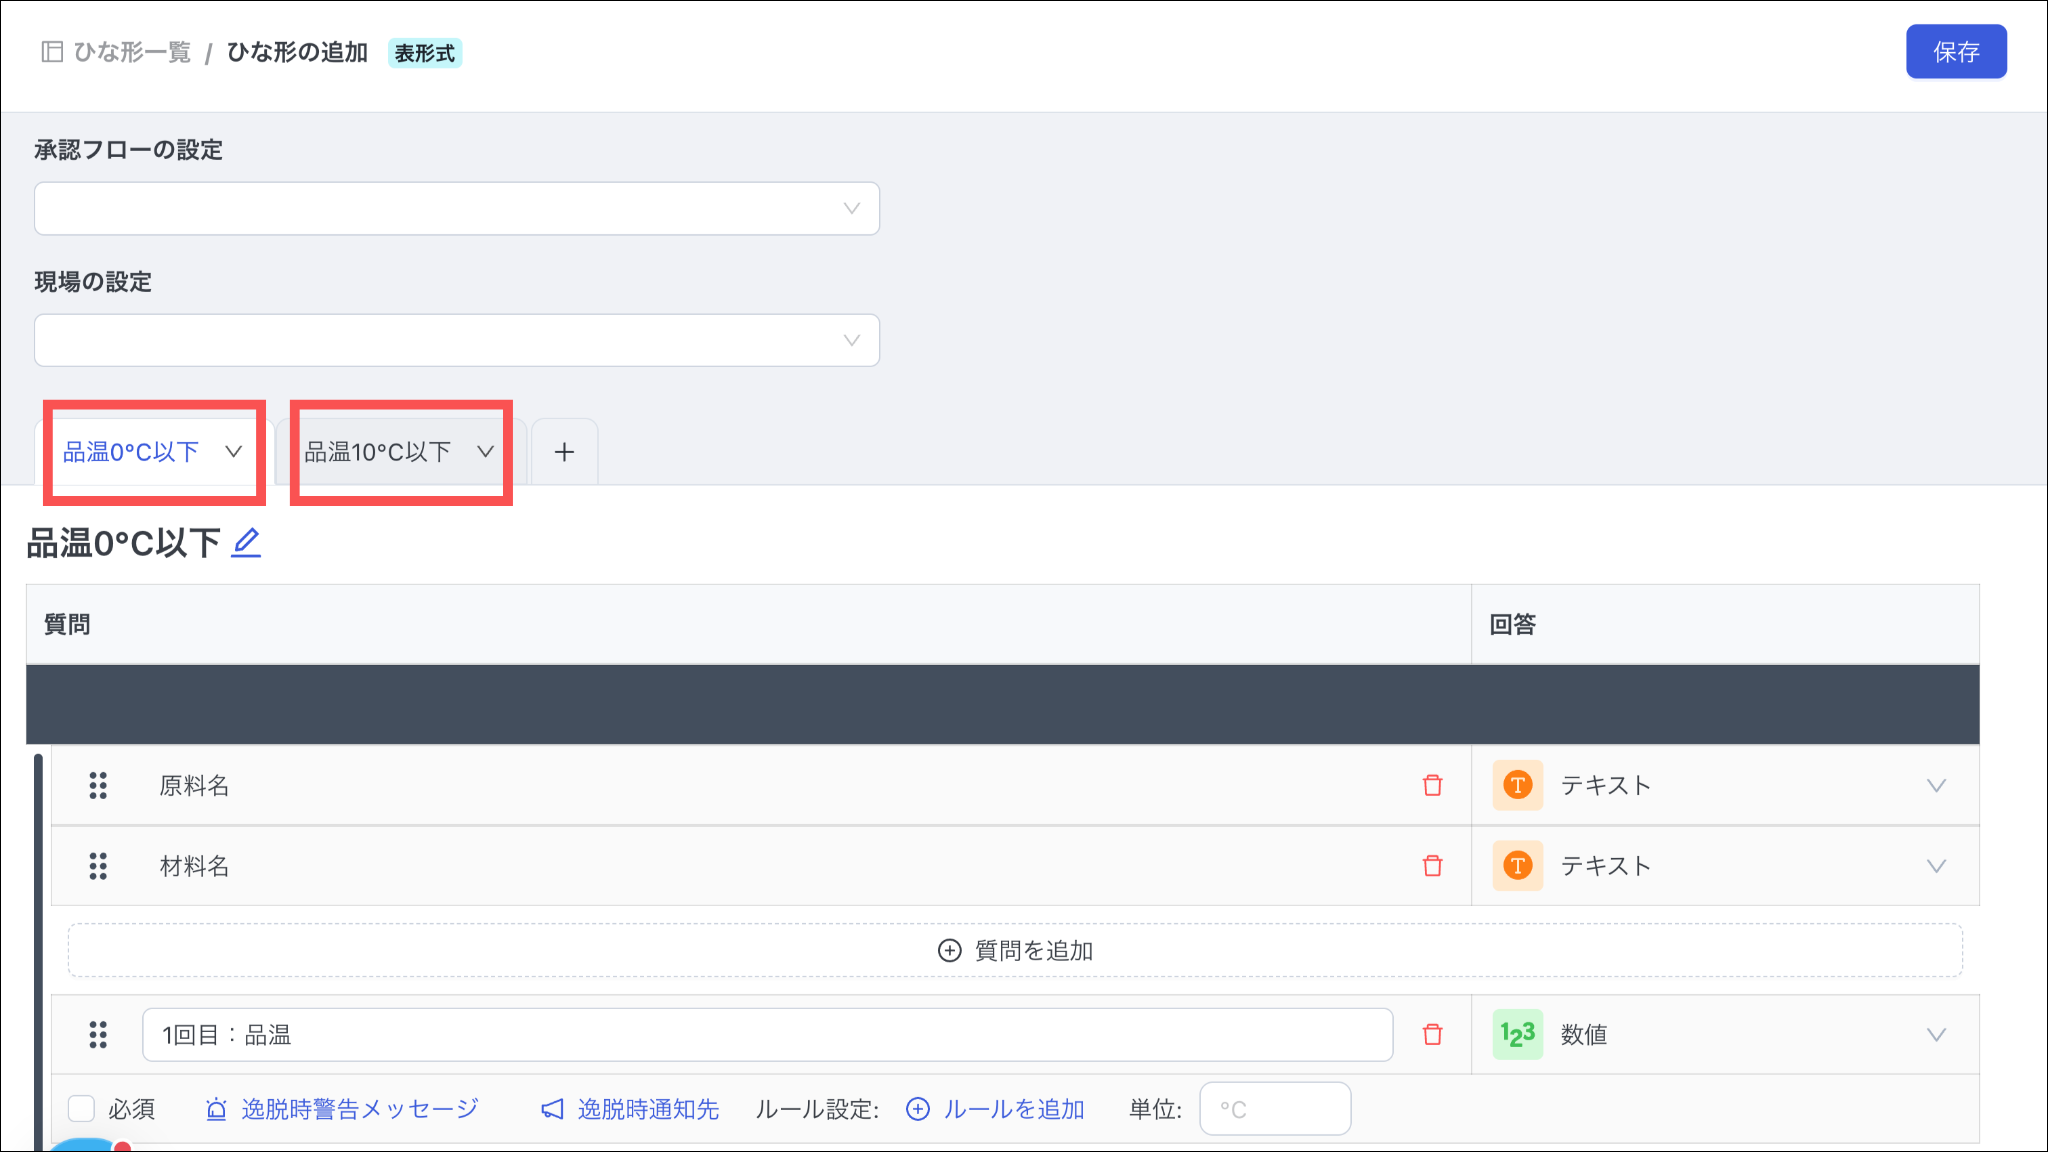Click 質問を追加 to add a question
The width and height of the screenshot is (2048, 1152).
click(1014, 950)
